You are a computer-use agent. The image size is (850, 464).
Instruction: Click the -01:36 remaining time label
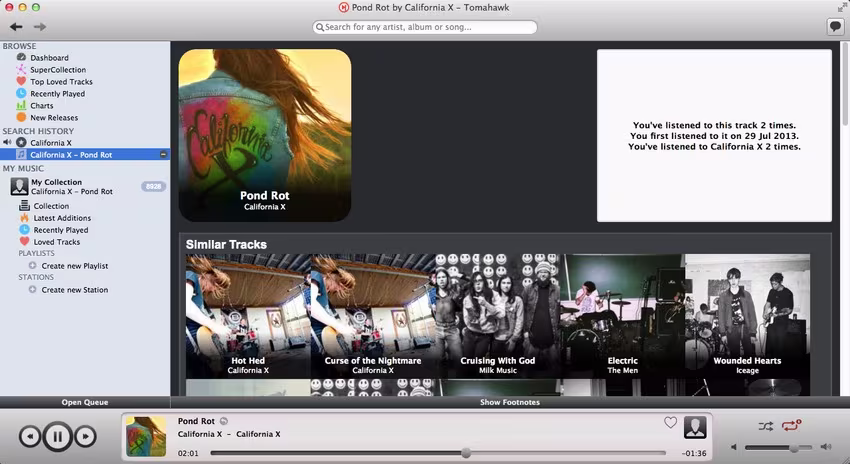coord(694,453)
